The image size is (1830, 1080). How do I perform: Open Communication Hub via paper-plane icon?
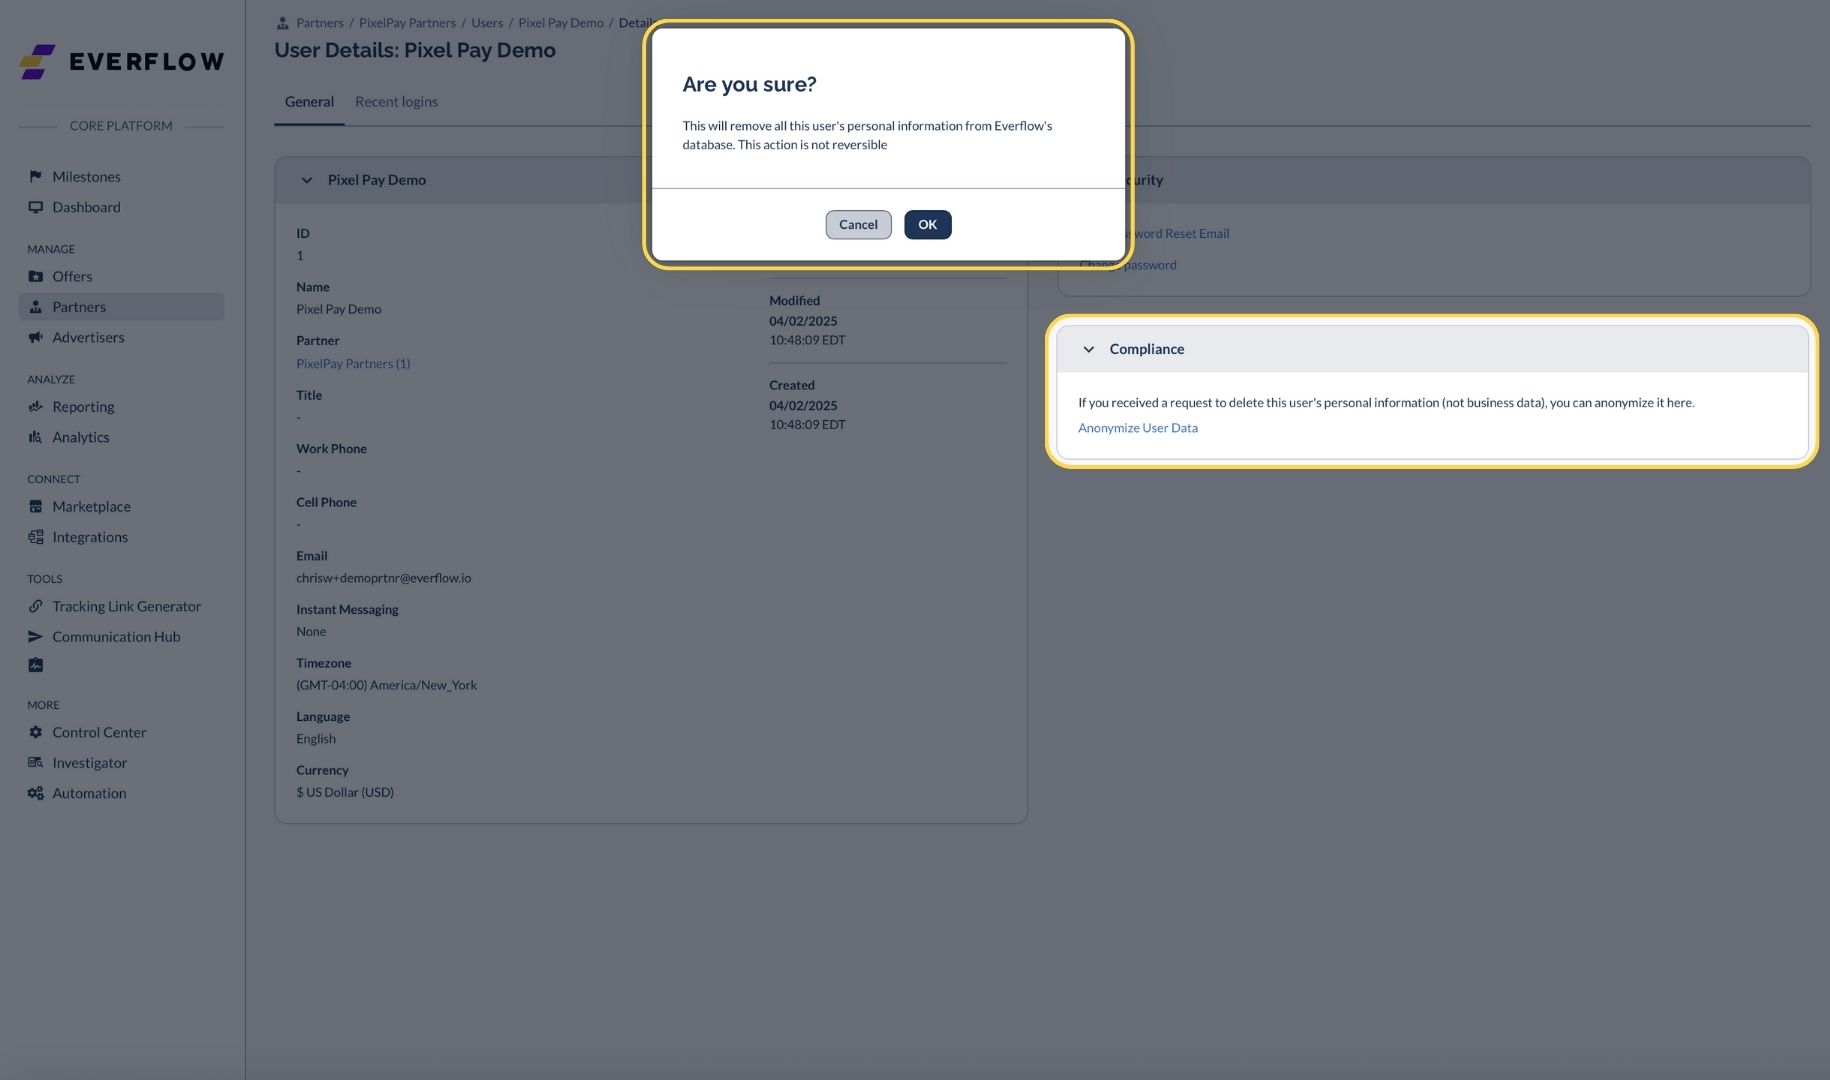35,637
